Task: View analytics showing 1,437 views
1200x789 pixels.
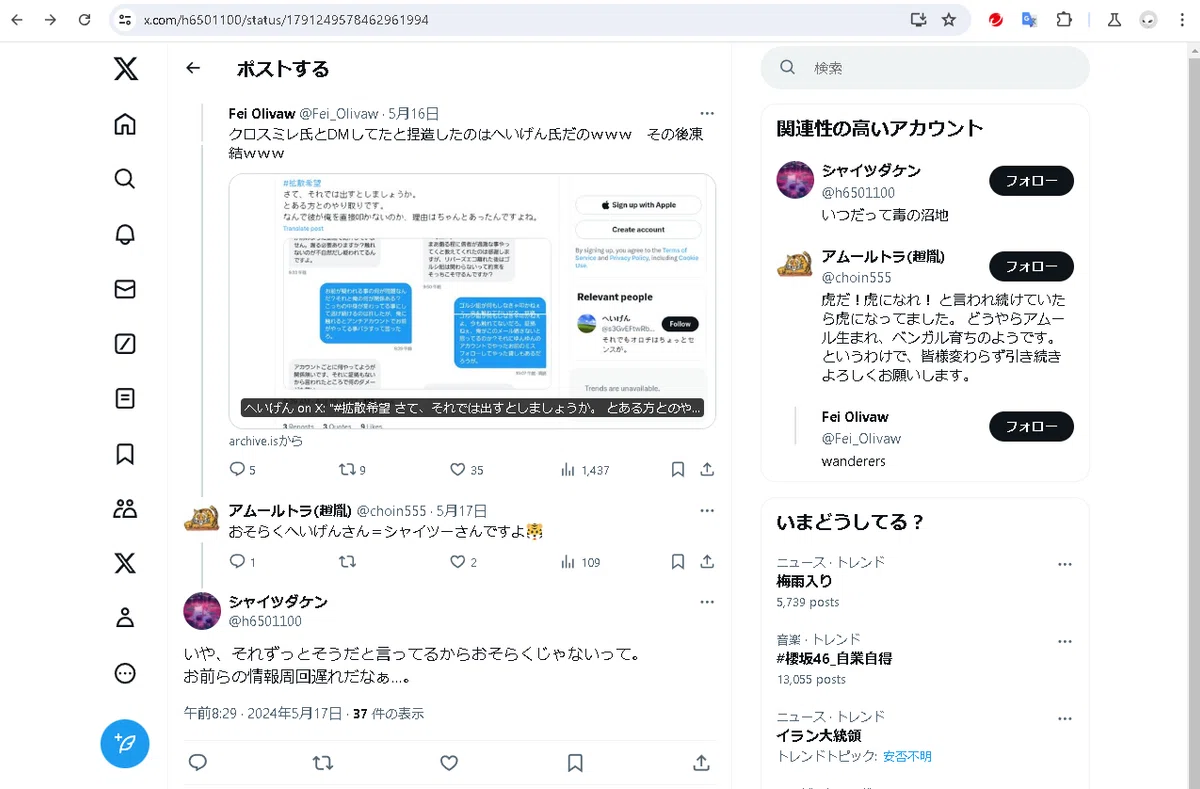Action: 585,470
